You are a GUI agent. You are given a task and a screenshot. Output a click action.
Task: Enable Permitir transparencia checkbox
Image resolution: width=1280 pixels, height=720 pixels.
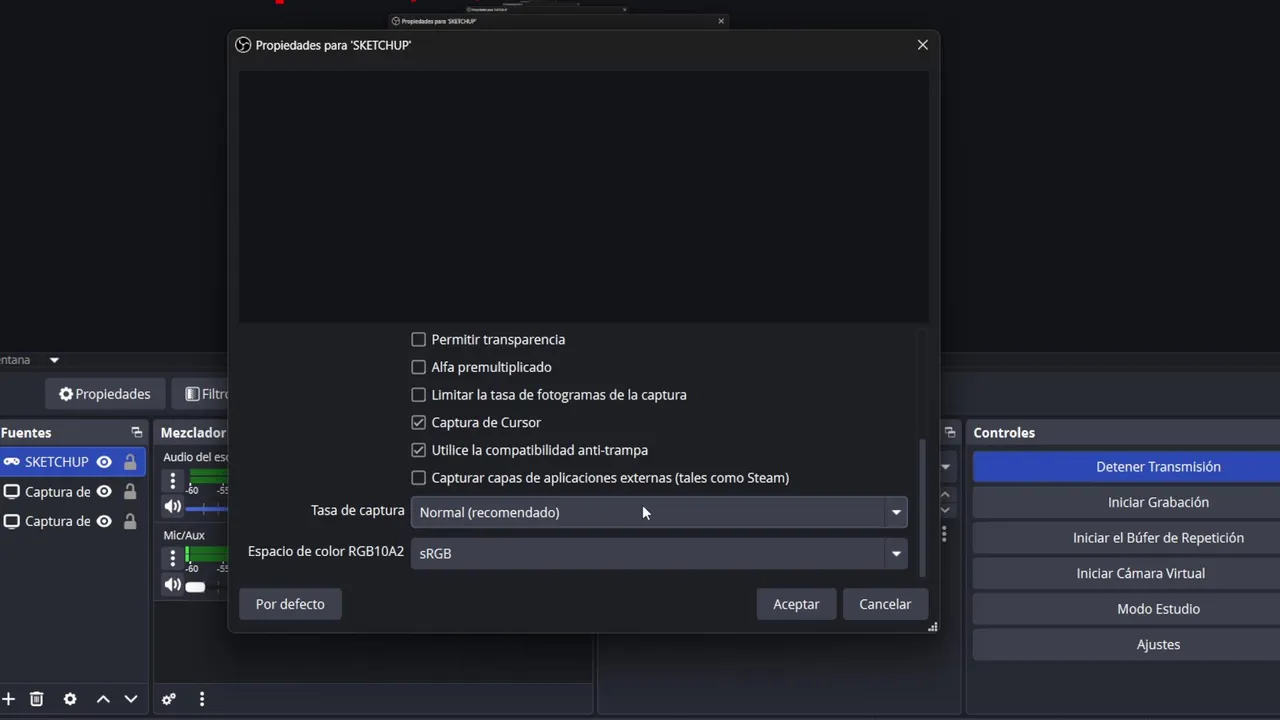point(419,340)
